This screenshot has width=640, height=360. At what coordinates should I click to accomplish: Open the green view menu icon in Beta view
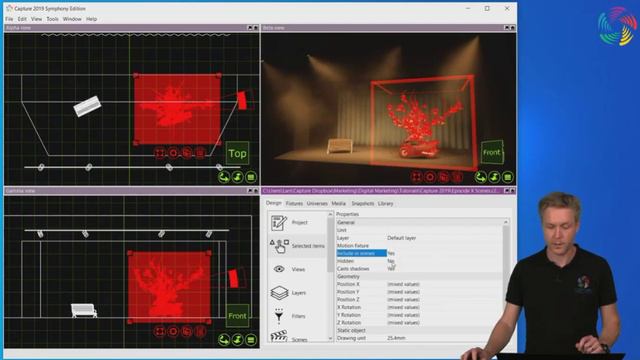(508, 177)
